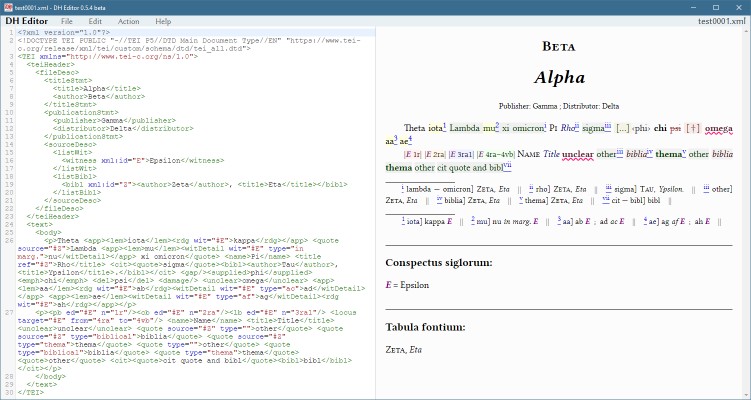The image size is (751, 400).
Task: Jump back via '3' before aa] ab note
Action: pos(559,219)
